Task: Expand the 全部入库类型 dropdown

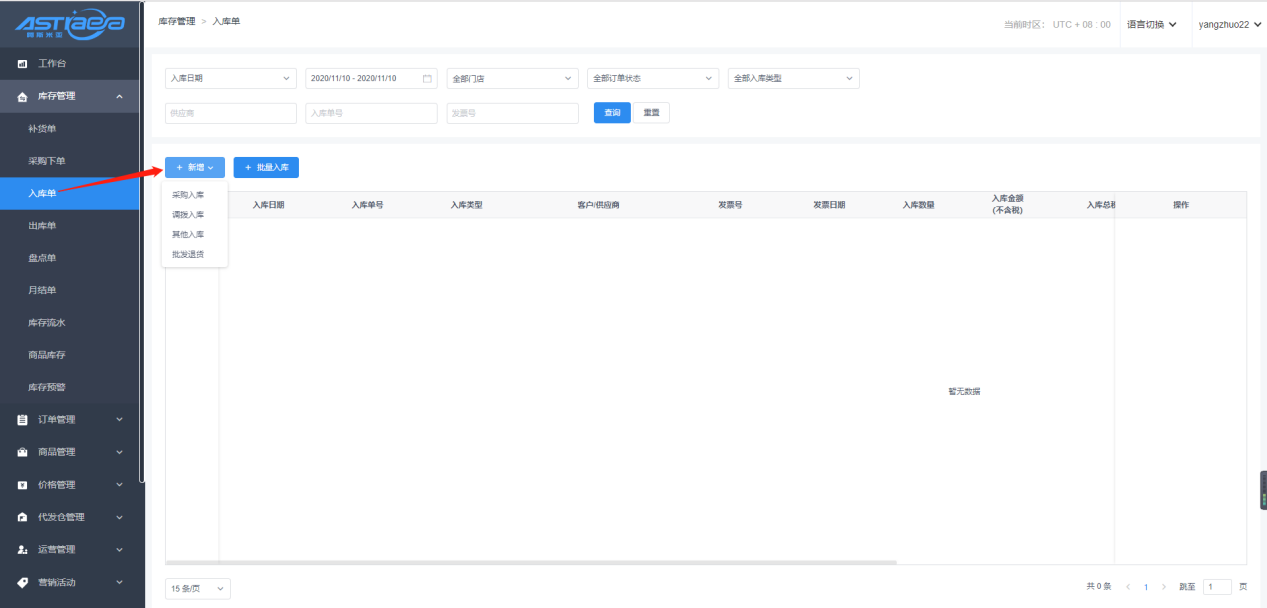Action: (x=794, y=78)
